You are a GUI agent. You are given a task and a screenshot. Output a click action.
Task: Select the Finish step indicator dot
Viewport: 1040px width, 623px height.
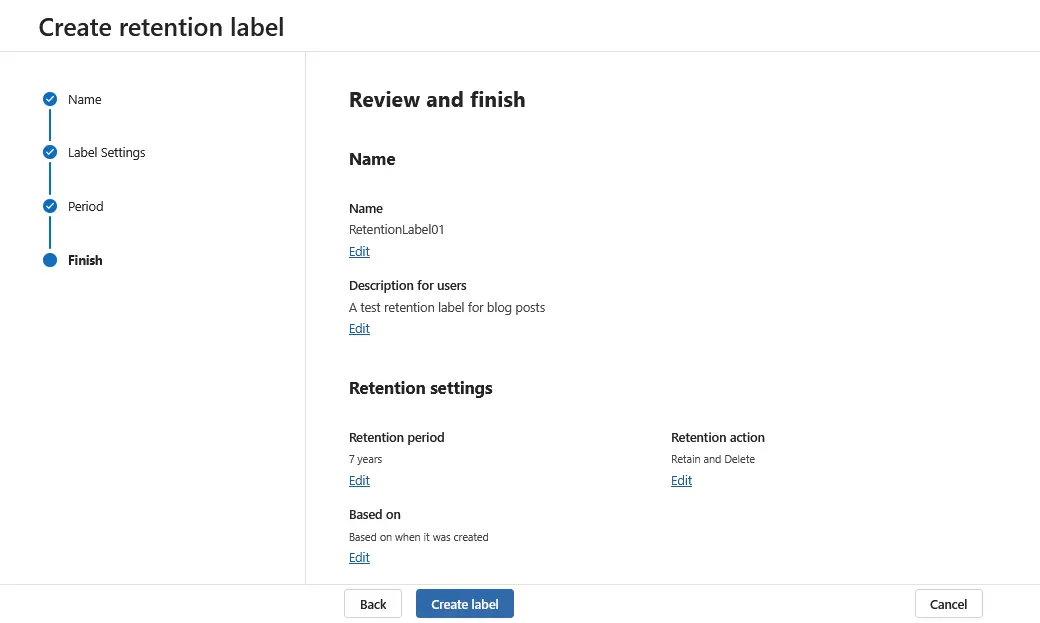click(x=50, y=260)
